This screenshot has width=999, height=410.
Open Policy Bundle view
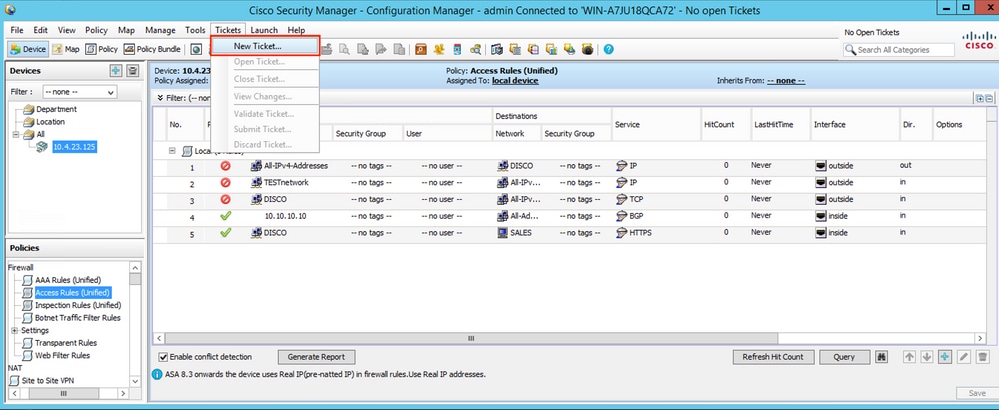pos(152,49)
